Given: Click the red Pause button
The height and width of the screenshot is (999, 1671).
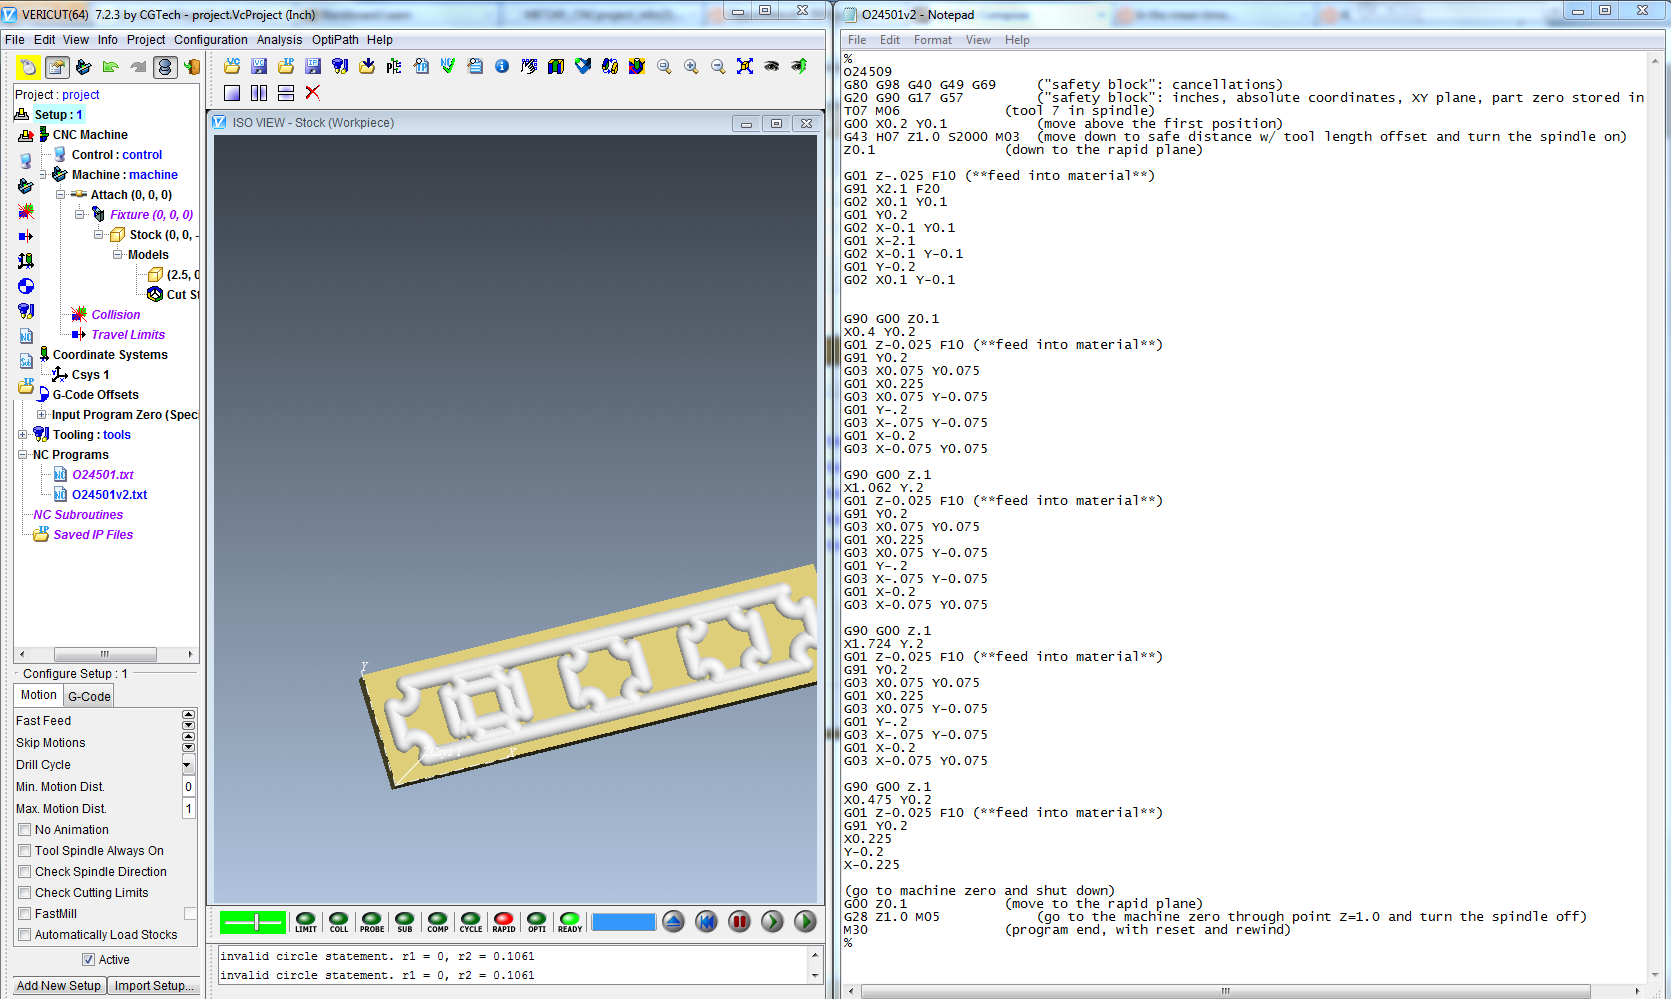Looking at the screenshot, I should (739, 922).
